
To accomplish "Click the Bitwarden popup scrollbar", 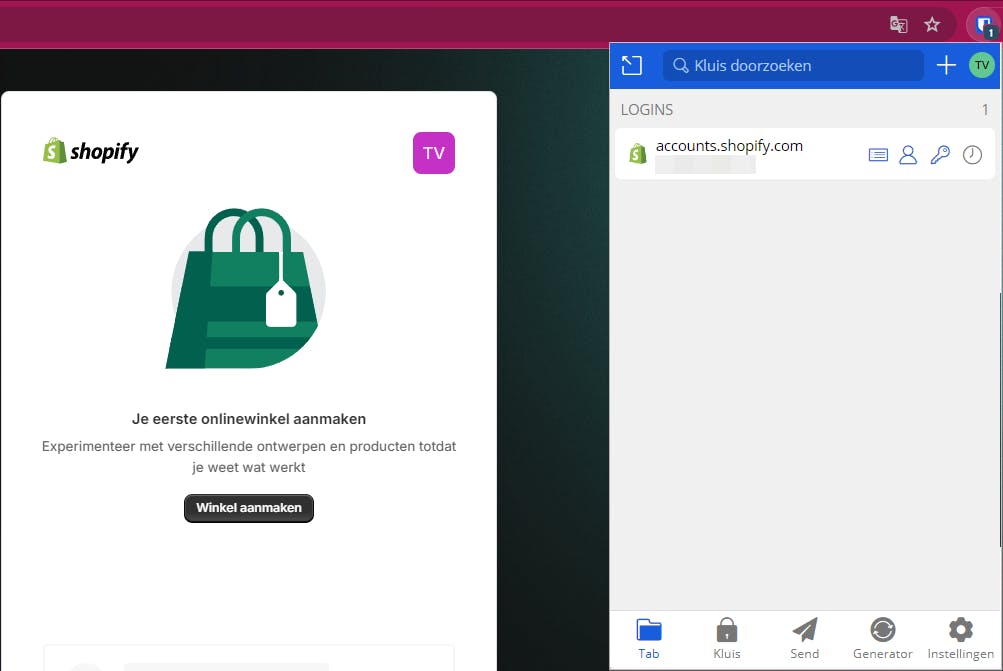I will click(x=1000, y=419).
